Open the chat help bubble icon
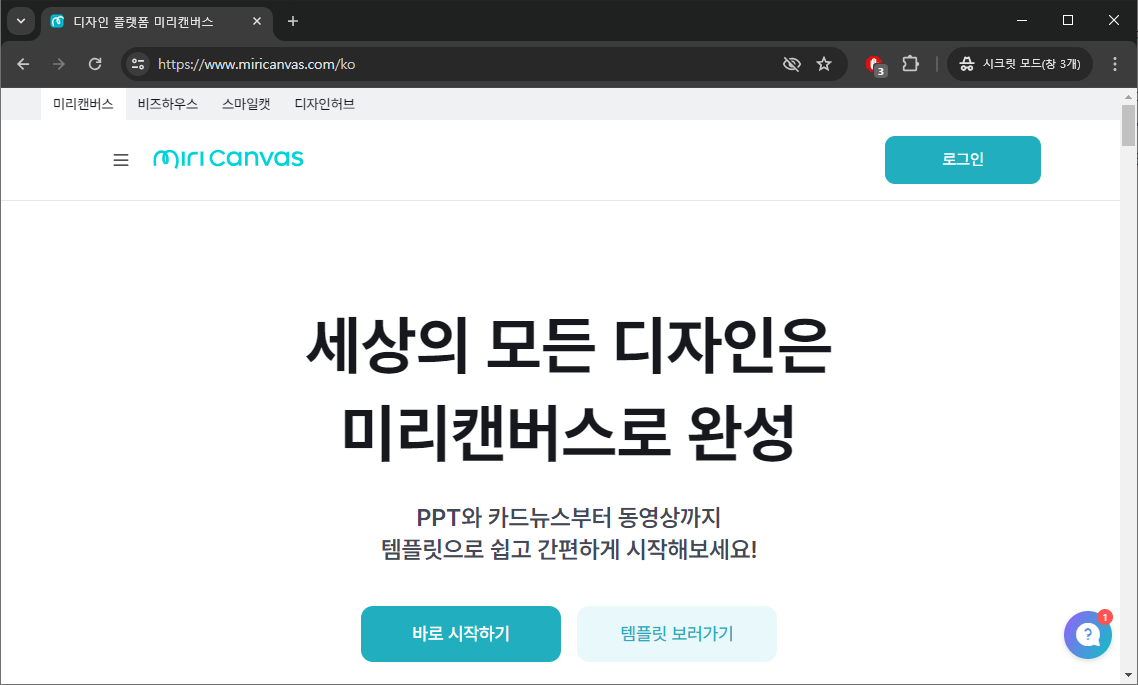The width and height of the screenshot is (1138, 685). pyautogui.click(x=1087, y=635)
